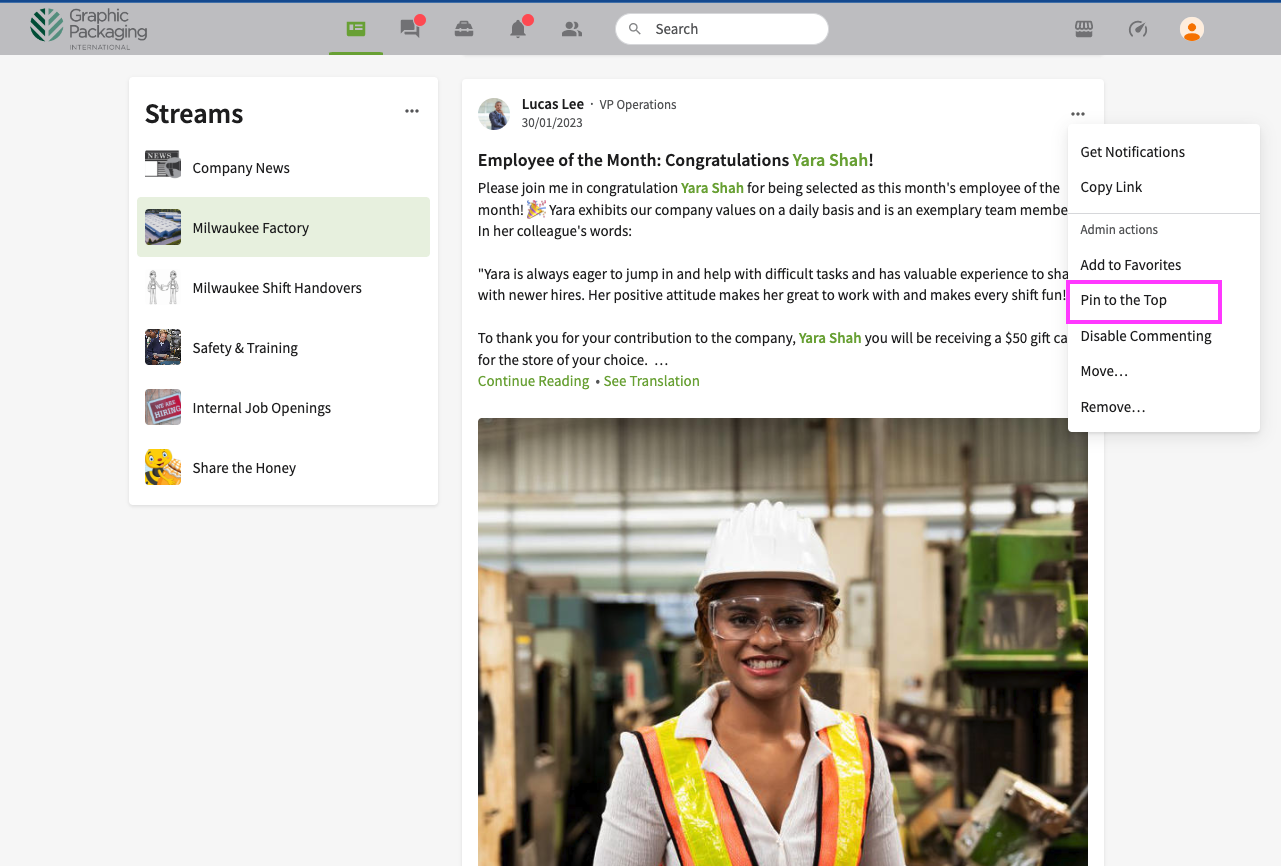Open the dashboard gauge icon
This screenshot has height=866, width=1281.
pyautogui.click(x=1138, y=29)
